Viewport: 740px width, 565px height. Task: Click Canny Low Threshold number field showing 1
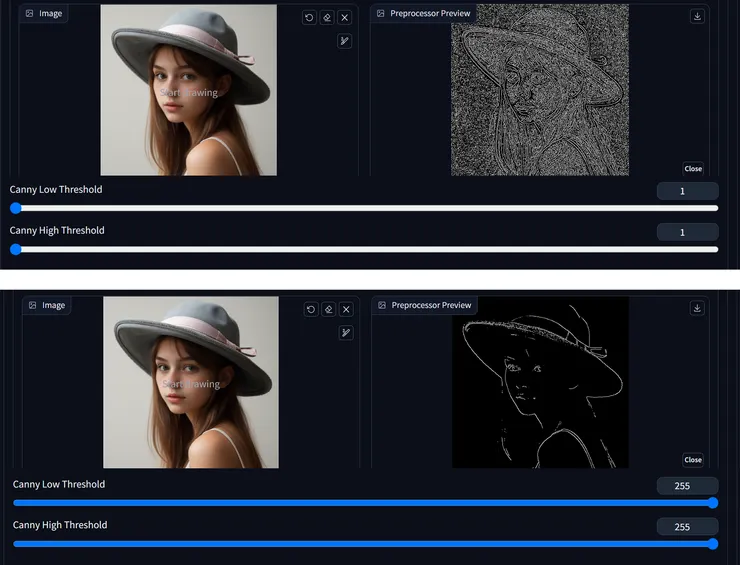click(x=687, y=191)
